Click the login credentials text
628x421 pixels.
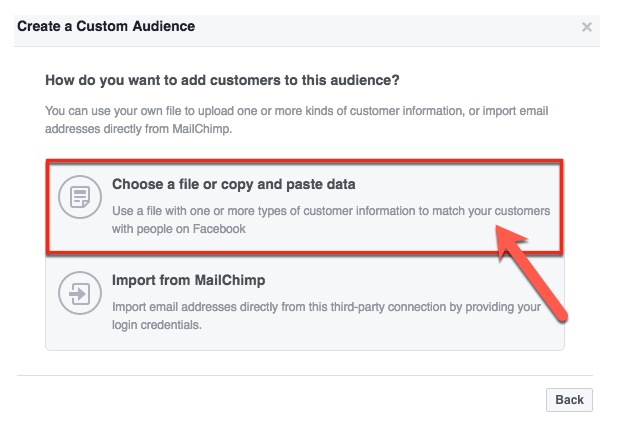point(157,325)
